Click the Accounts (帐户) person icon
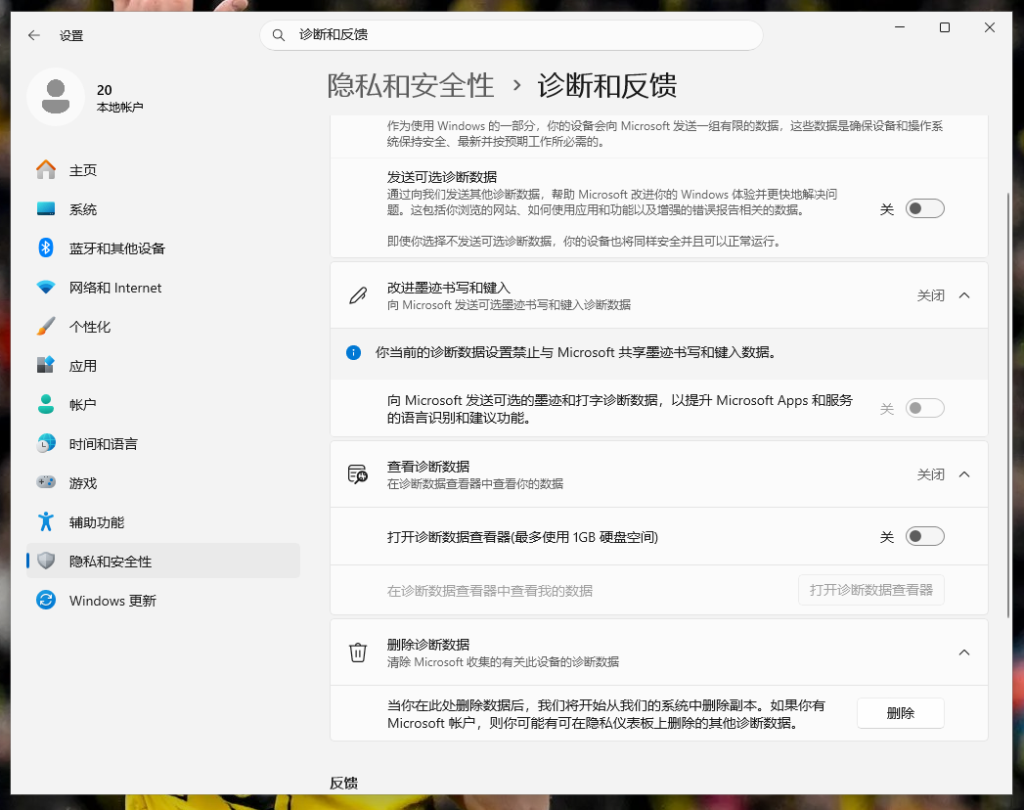The height and width of the screenshot is (810, 1024). click(46, 404)
